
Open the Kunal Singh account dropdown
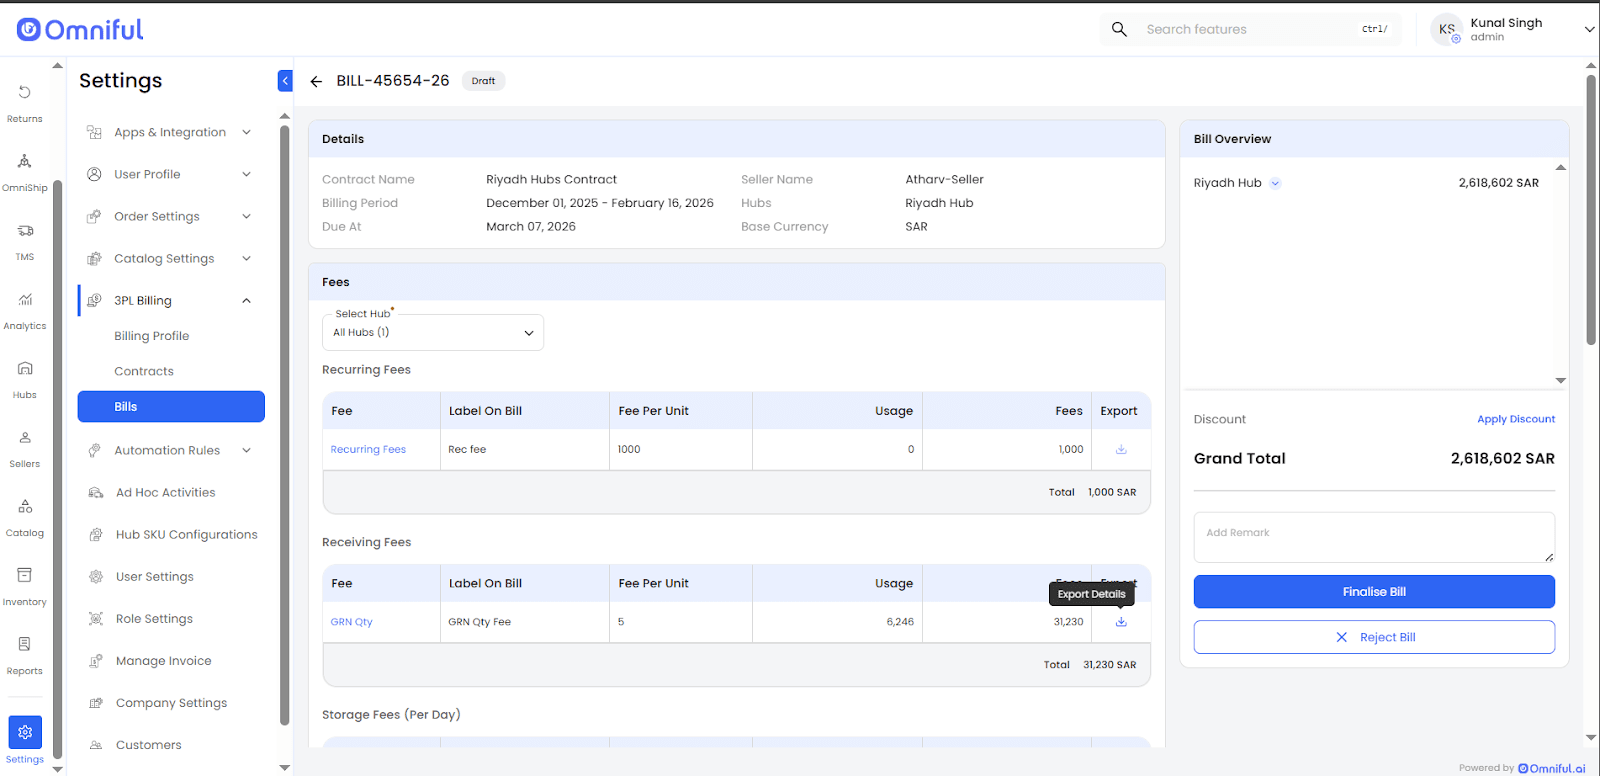tap(1588, 30)
